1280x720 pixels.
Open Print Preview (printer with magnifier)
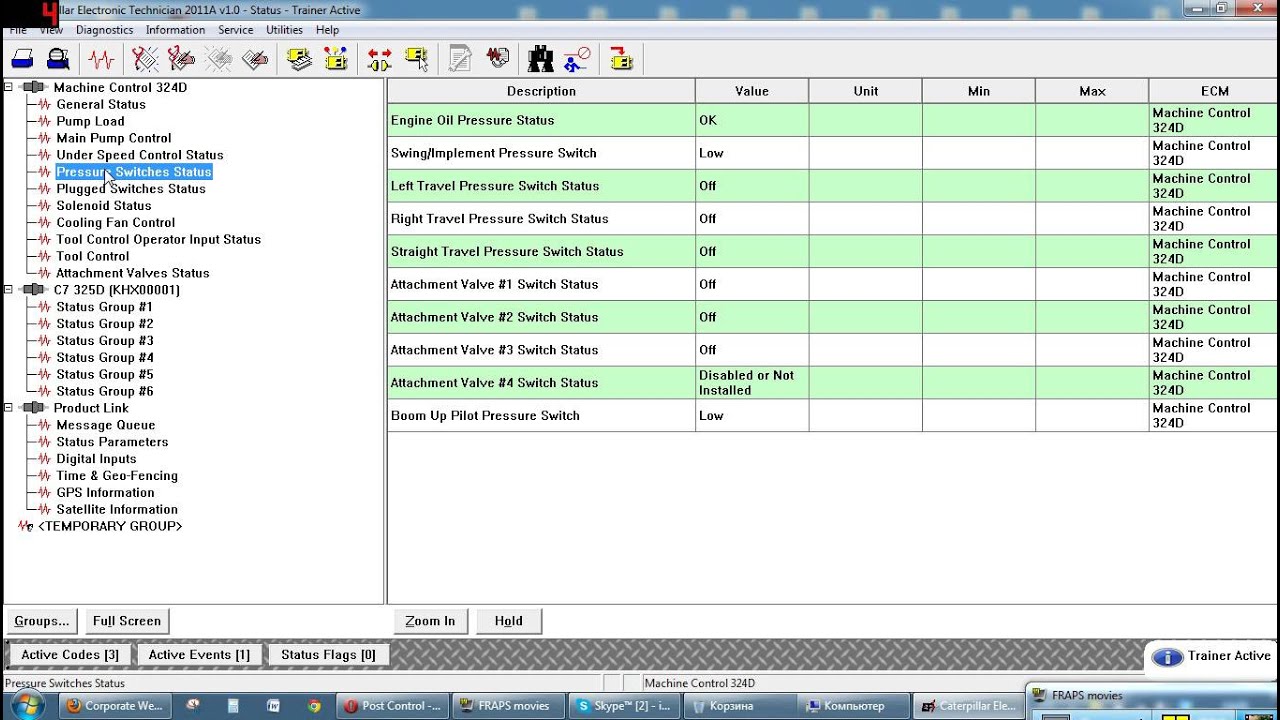pyautogui.click(x=58, y=59)
